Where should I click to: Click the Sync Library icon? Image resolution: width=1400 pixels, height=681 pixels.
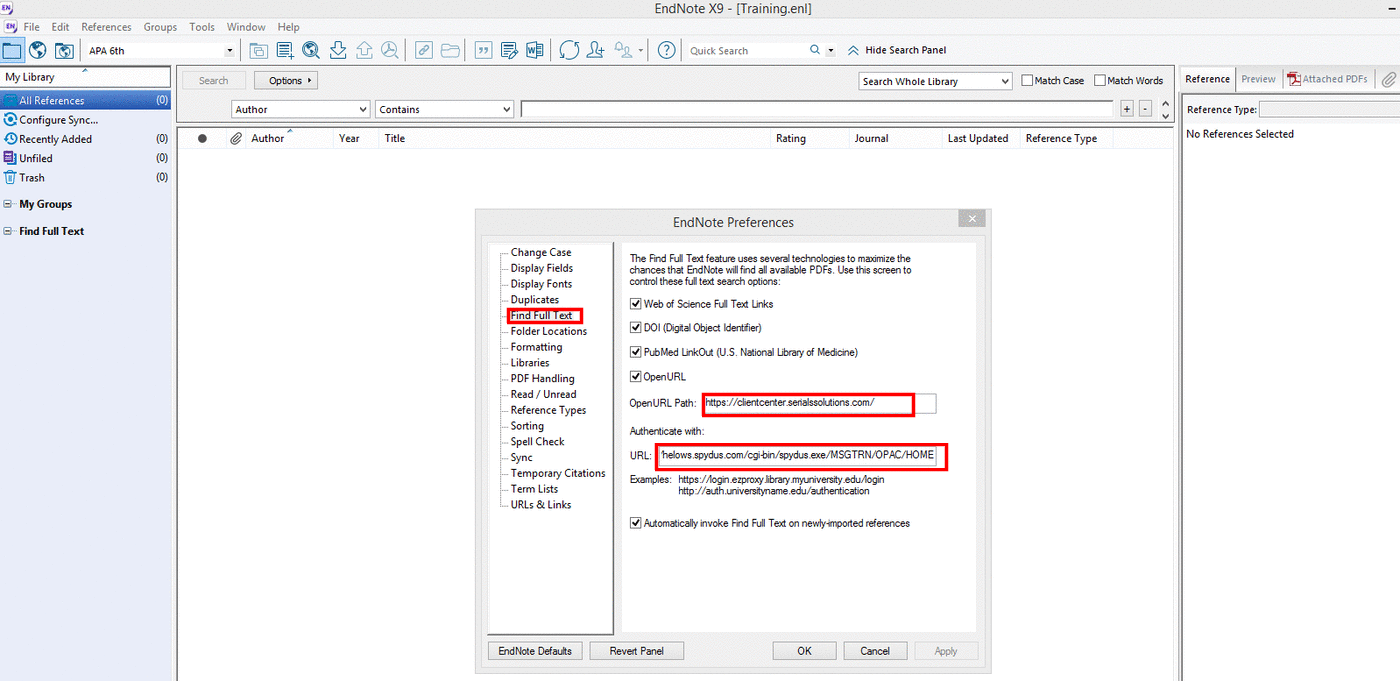point(569,50)
